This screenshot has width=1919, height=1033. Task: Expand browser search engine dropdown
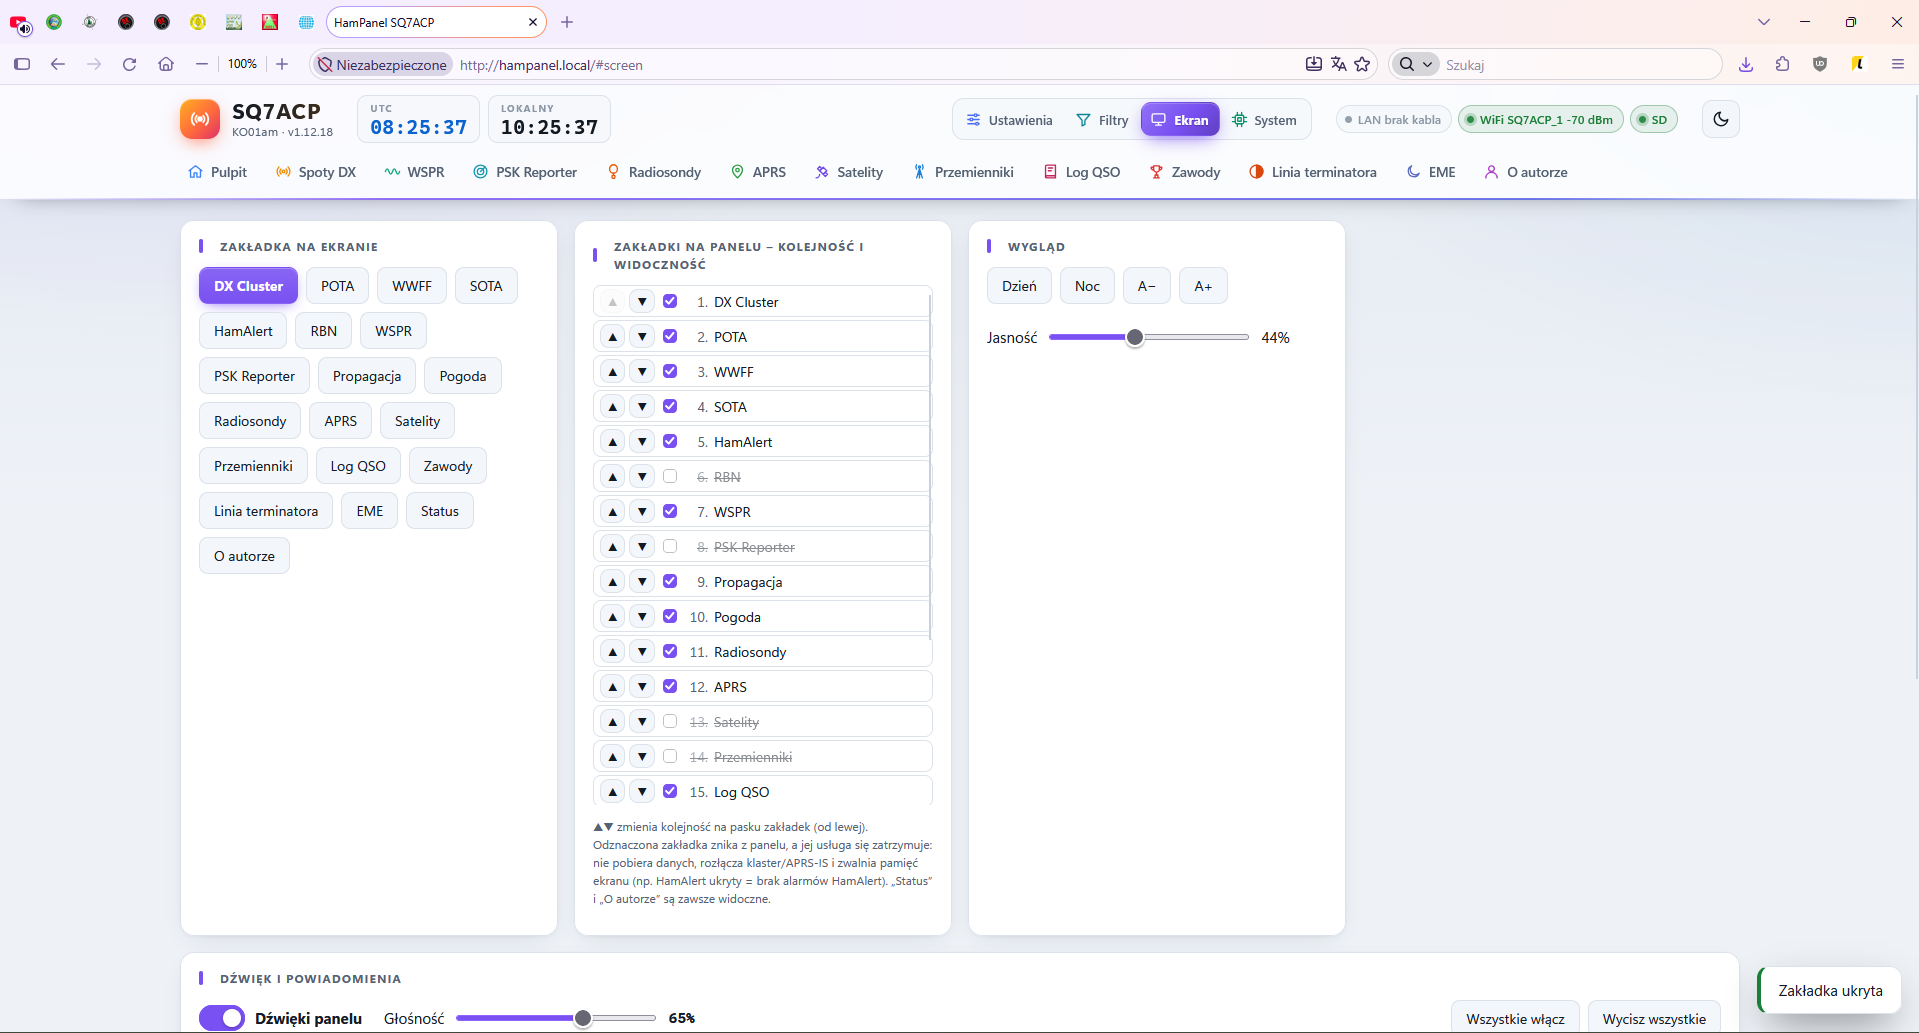pos(1415,64)
